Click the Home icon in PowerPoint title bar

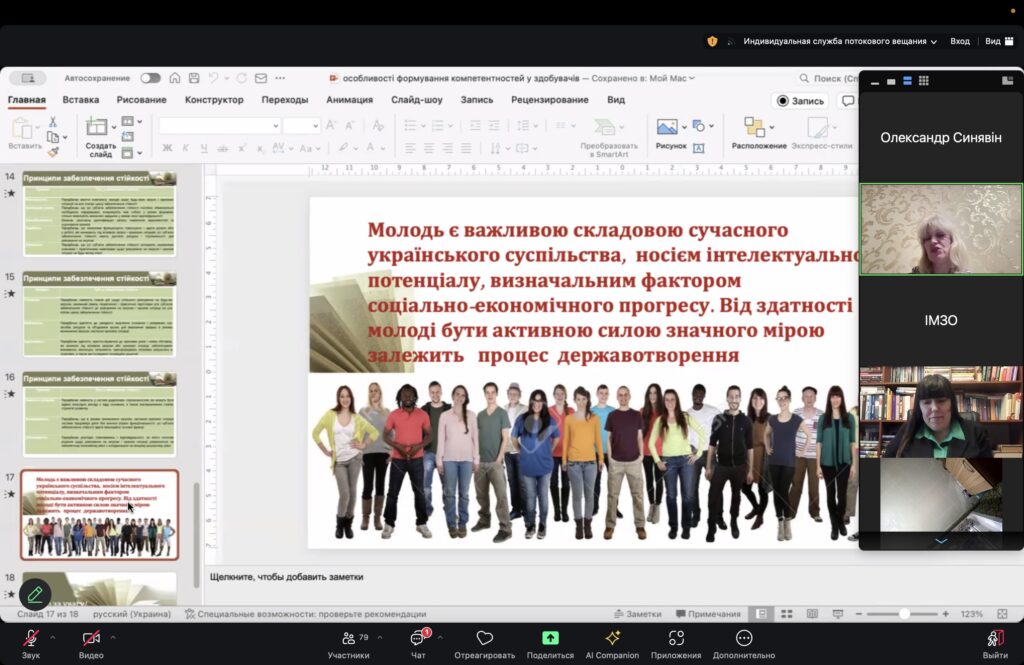coord(174,78)
